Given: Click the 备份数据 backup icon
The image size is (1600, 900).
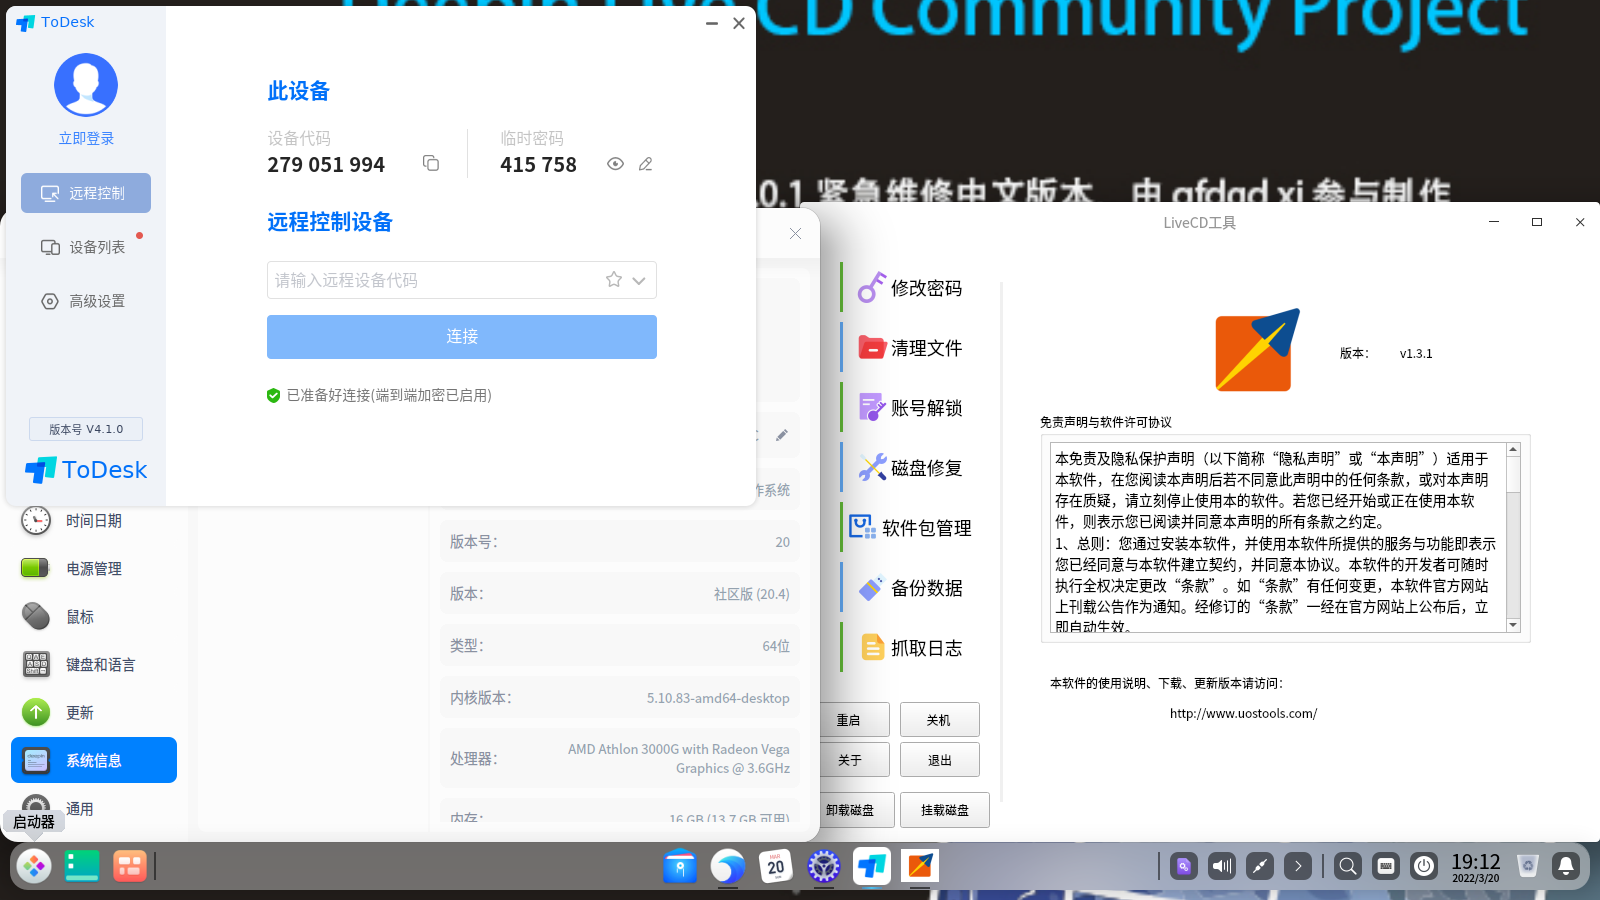Looking at the screenshot, I should coord(872,587).
